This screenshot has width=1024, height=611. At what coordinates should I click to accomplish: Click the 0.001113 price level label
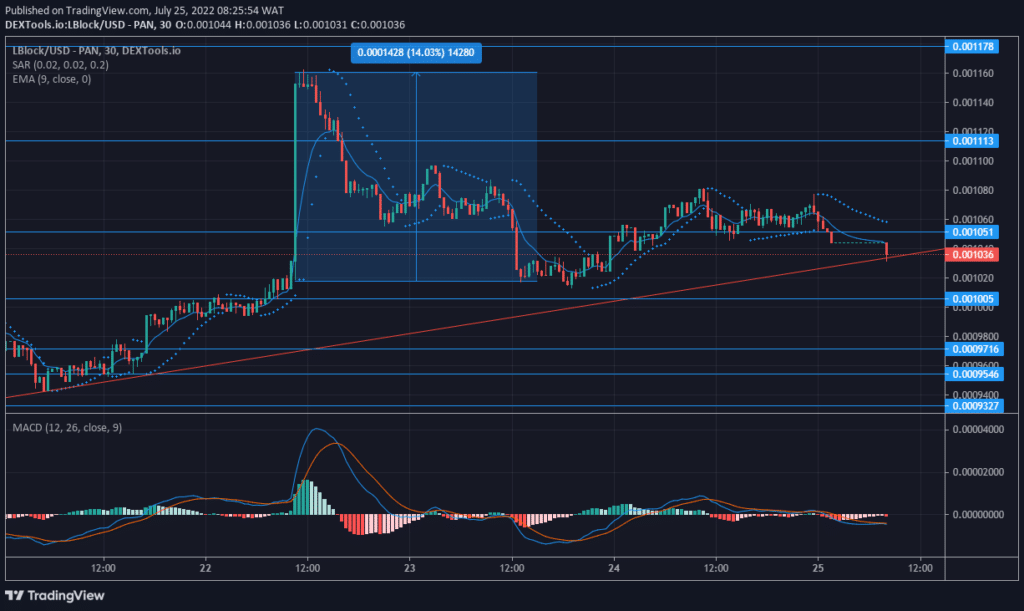coord(972,141)
